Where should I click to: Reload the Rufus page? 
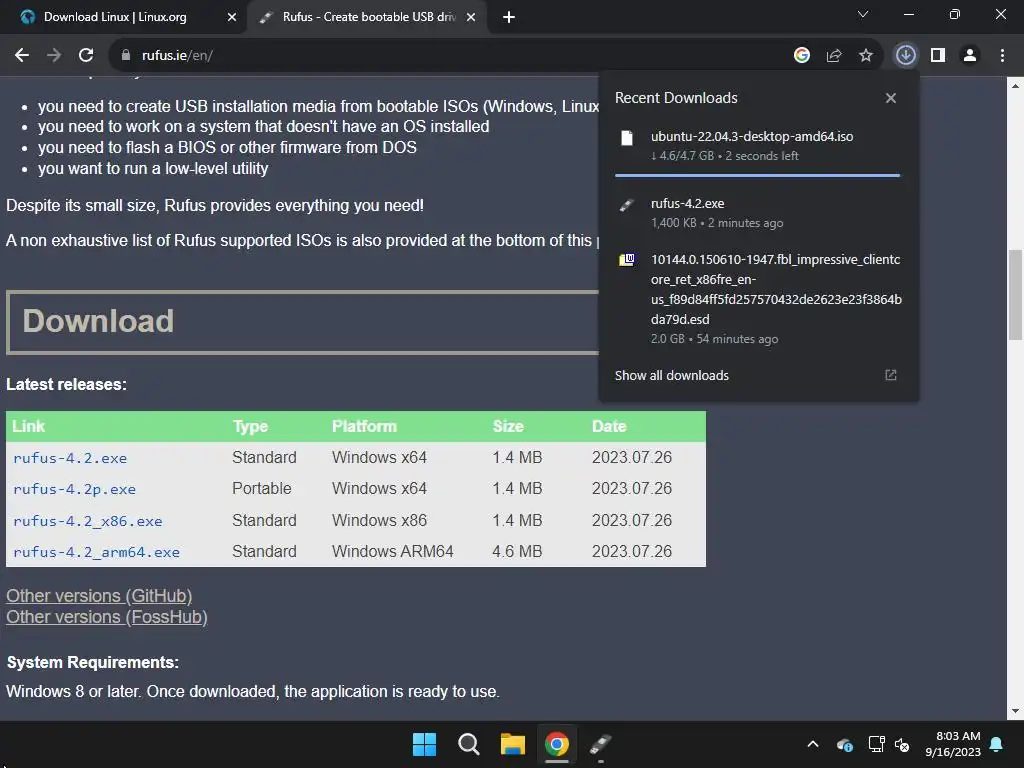coord(86,56)
